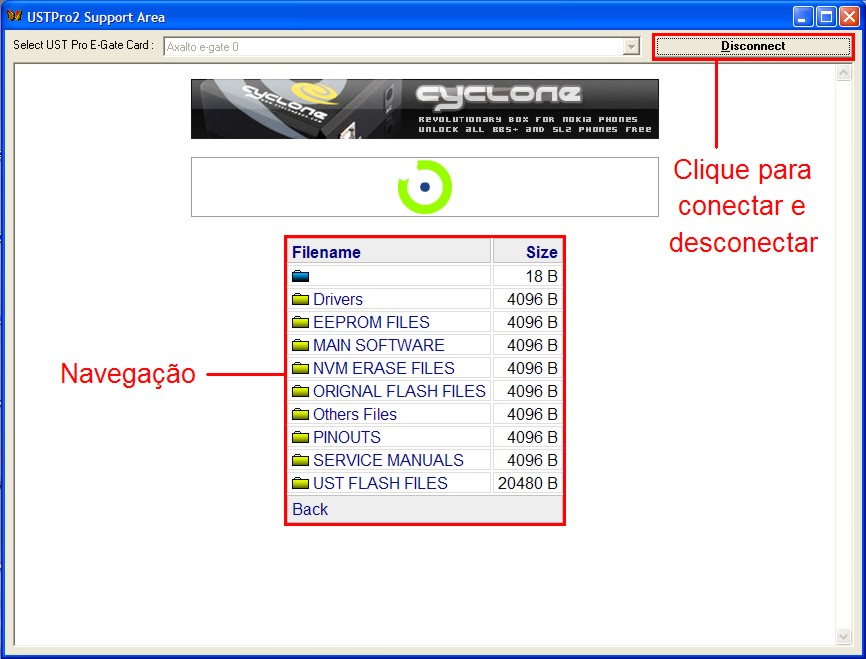Viewport: 866px width, 659px height.
Task: Click the NVM ERASE FILES folder icon
Action: coord(301,368)
